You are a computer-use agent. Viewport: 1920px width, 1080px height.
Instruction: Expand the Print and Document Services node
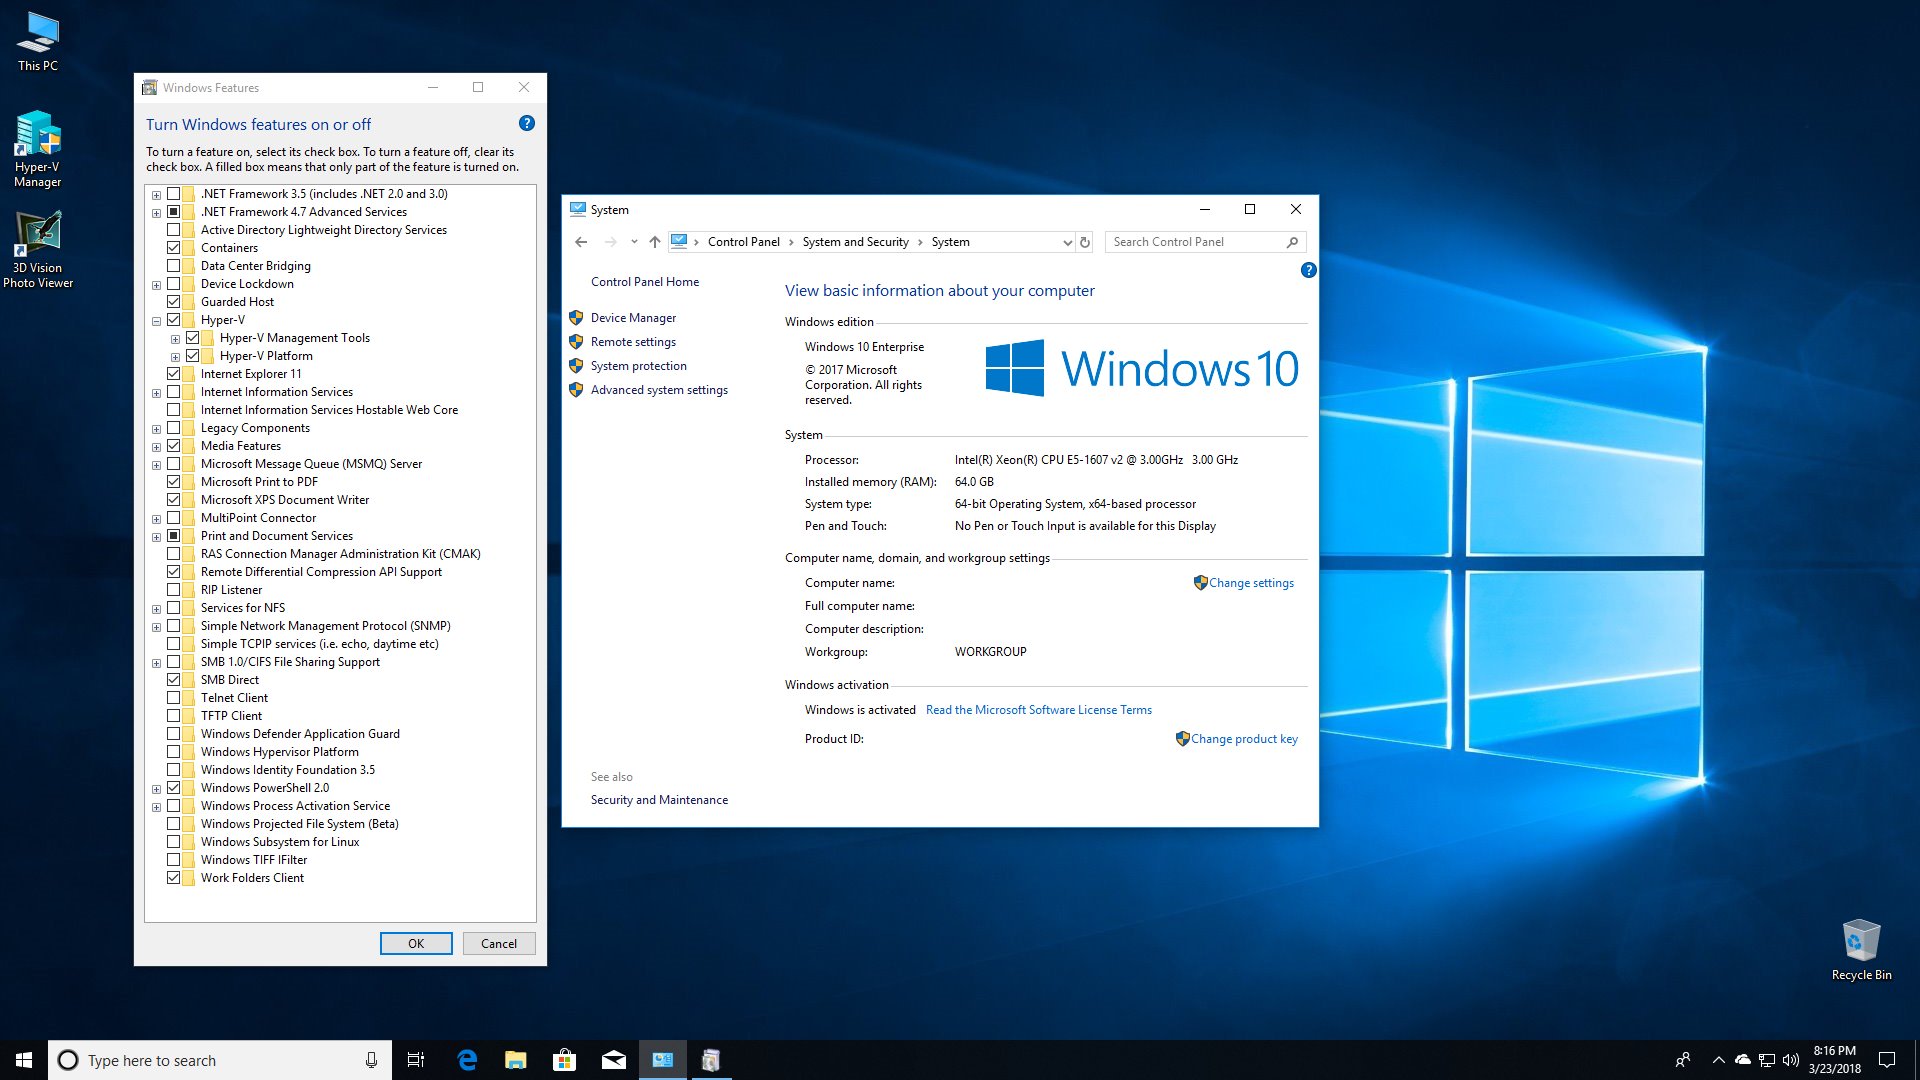156,535
